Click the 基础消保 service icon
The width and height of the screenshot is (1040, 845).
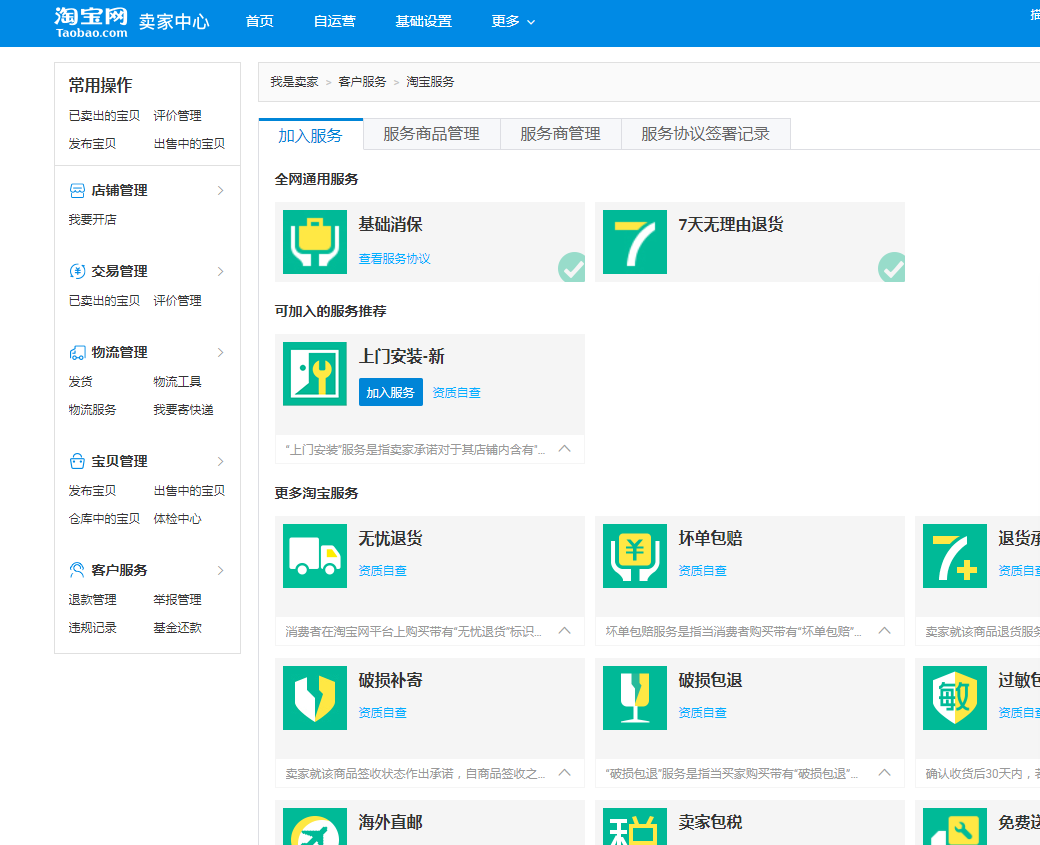[x=314, y=242]
